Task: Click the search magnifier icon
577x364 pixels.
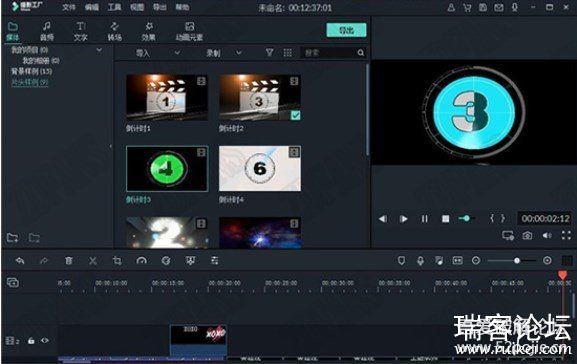Action: pos(361,53)
